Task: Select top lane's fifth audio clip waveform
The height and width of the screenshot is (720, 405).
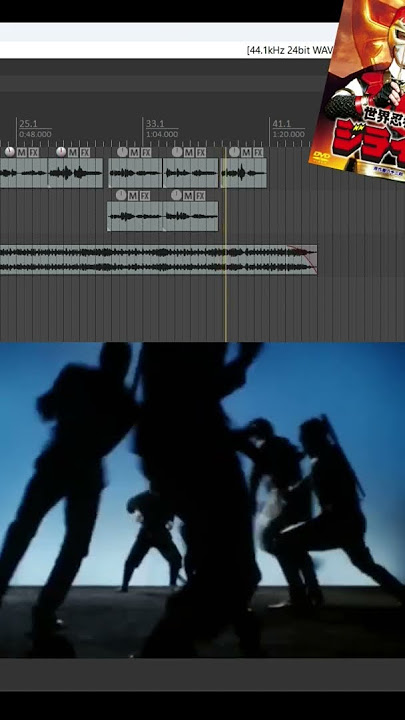Action: (244, 173)
